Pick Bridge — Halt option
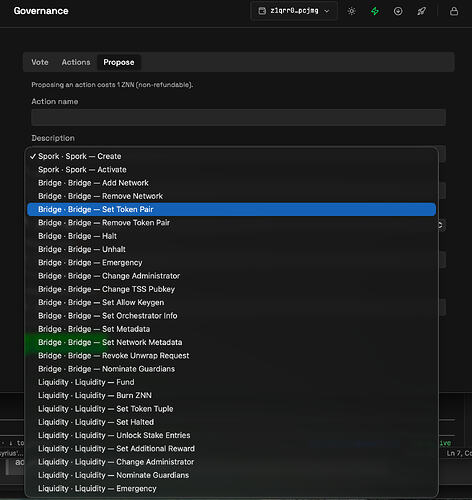Image resolution: width=472 pixels, height=500 pixels. pyautogui.click(x=231, y=236)
